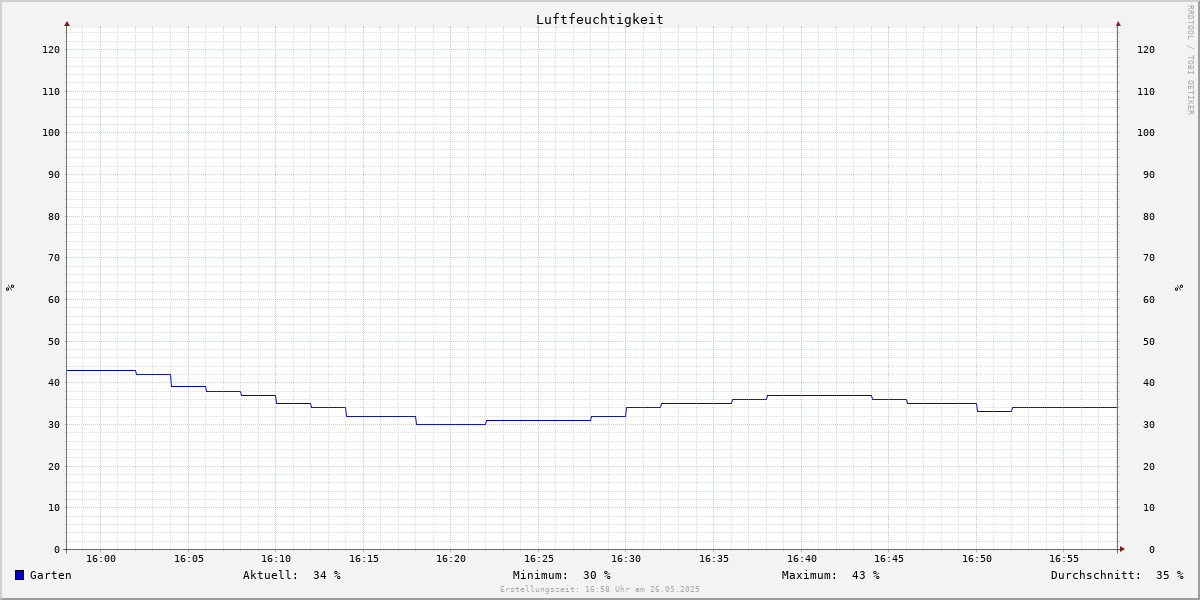Click the left axis 40 label

(x=54, y=383)
